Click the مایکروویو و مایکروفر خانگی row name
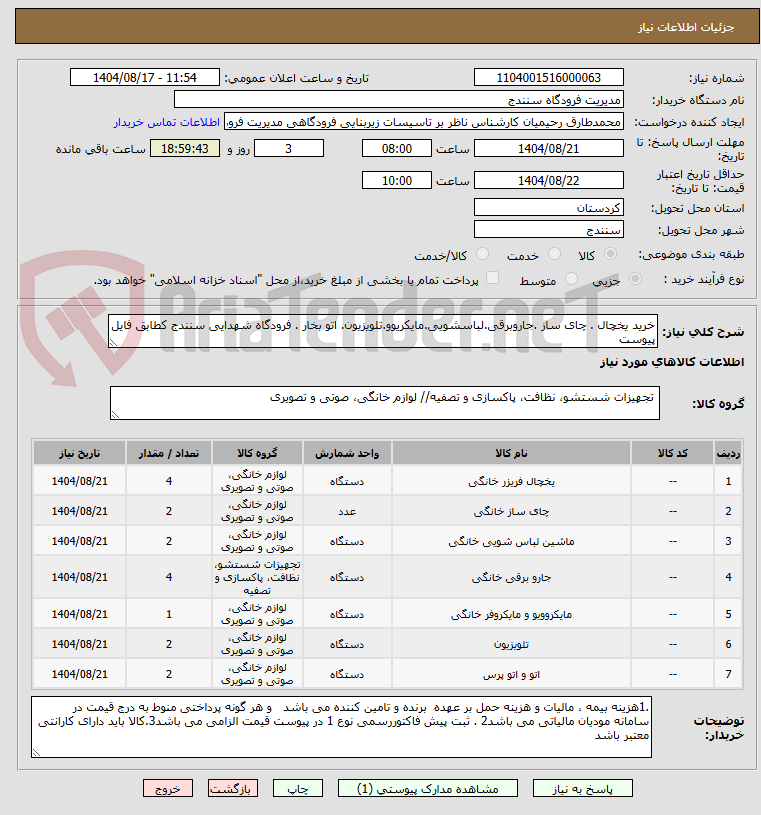This screenshot has height=815, width=761. tap(511, 615)
